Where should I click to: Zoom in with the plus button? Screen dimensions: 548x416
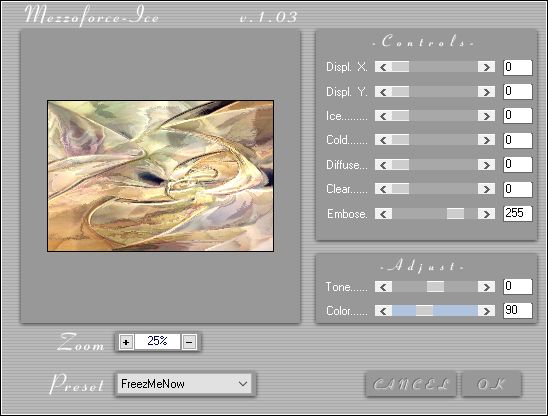click(126, 342)
